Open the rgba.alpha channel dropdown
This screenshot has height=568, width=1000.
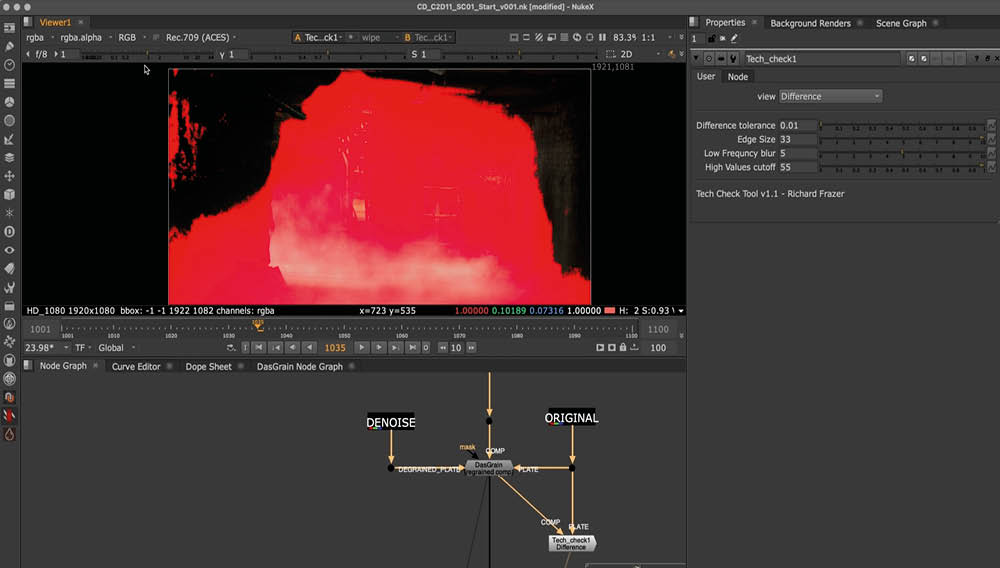(x=82, y=38)
